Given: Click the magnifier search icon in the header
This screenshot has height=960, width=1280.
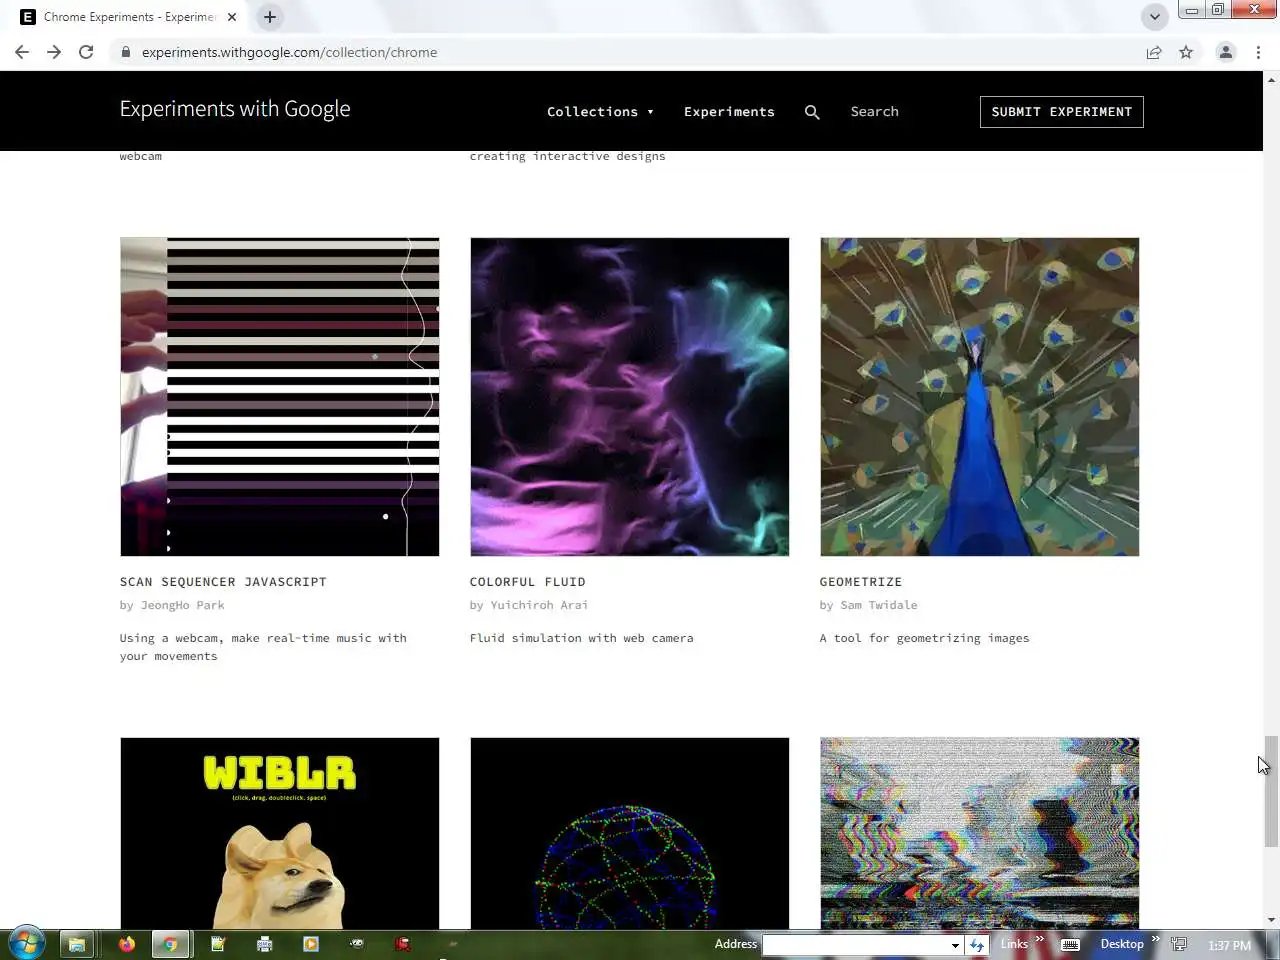Looking at the screenshot, I should coord(812,112).
